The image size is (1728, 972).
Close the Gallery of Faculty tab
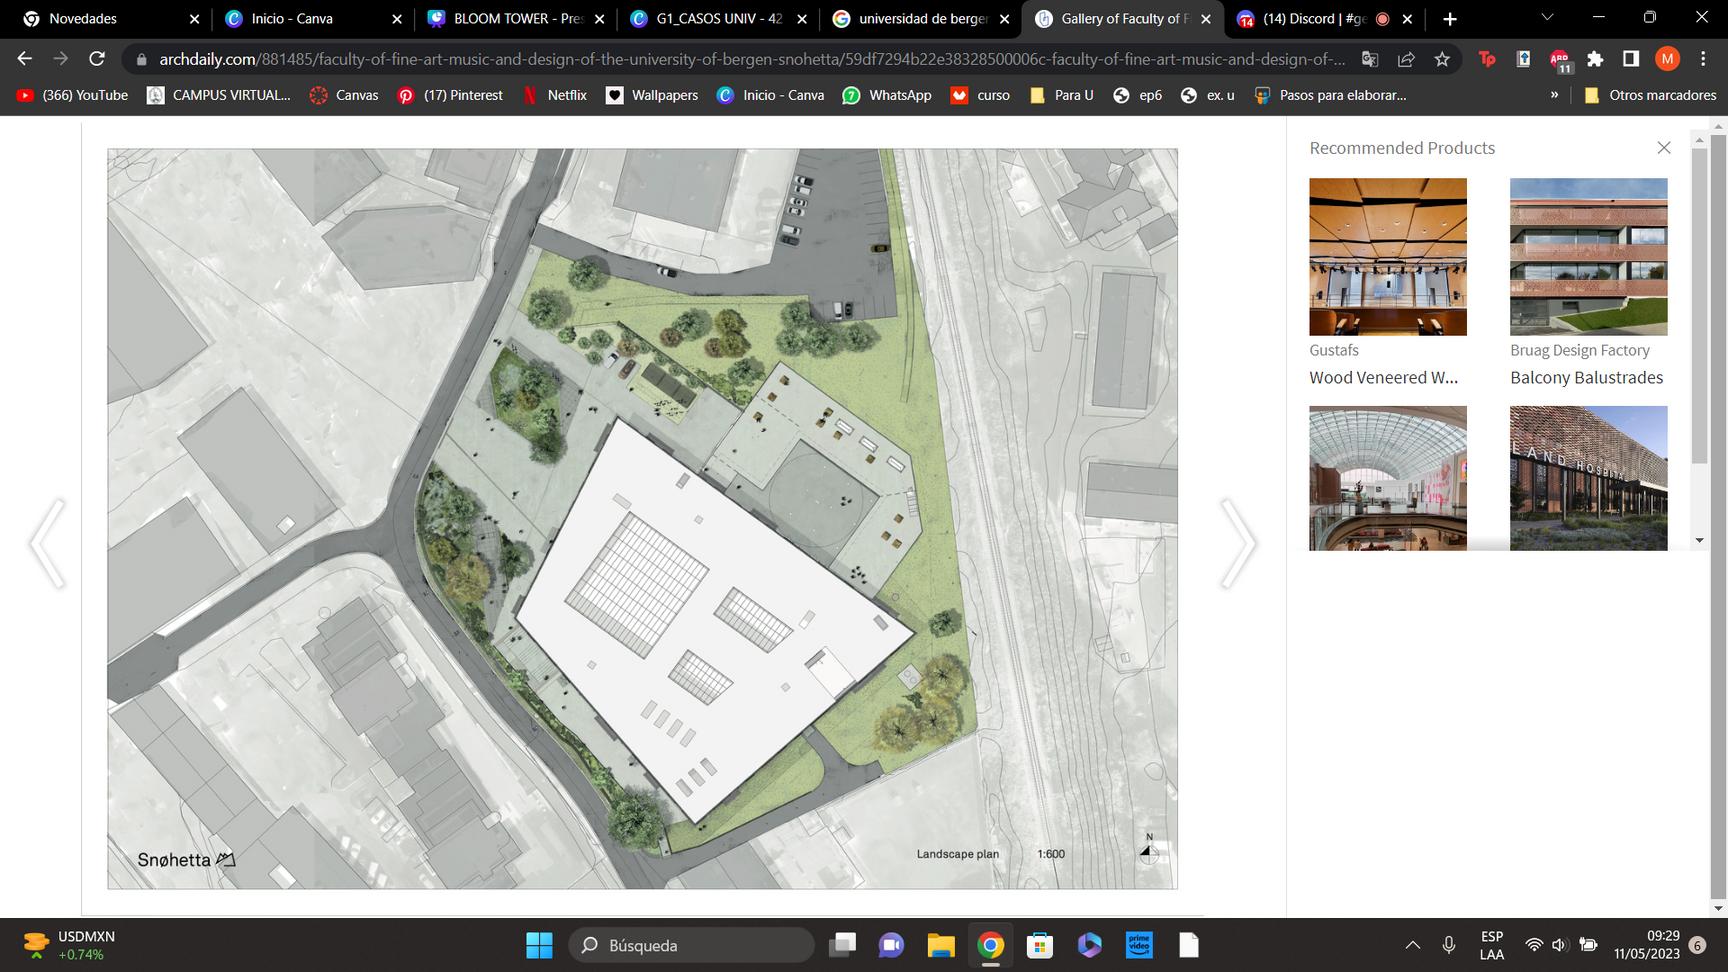pyautogui.click(x=1205, y=19)
